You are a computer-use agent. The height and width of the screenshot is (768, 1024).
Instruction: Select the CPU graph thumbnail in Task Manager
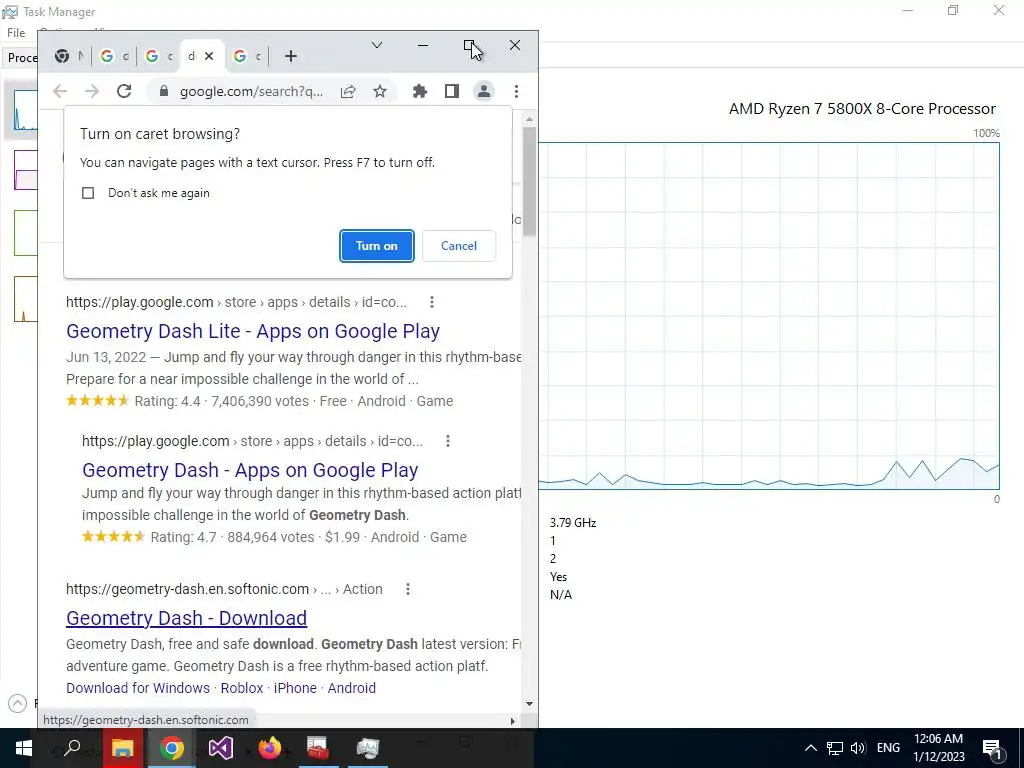(25, 110)
